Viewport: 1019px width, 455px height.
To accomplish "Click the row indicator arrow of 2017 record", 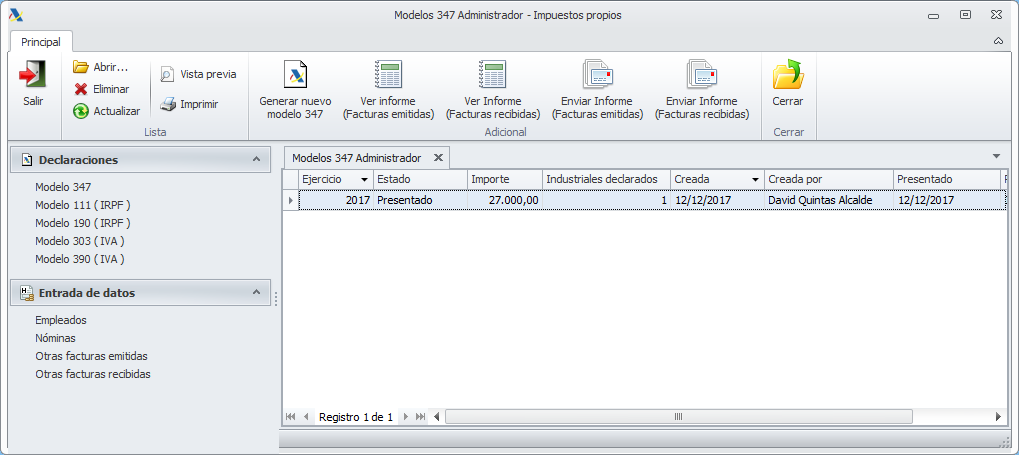I will [x=290, y=200].
